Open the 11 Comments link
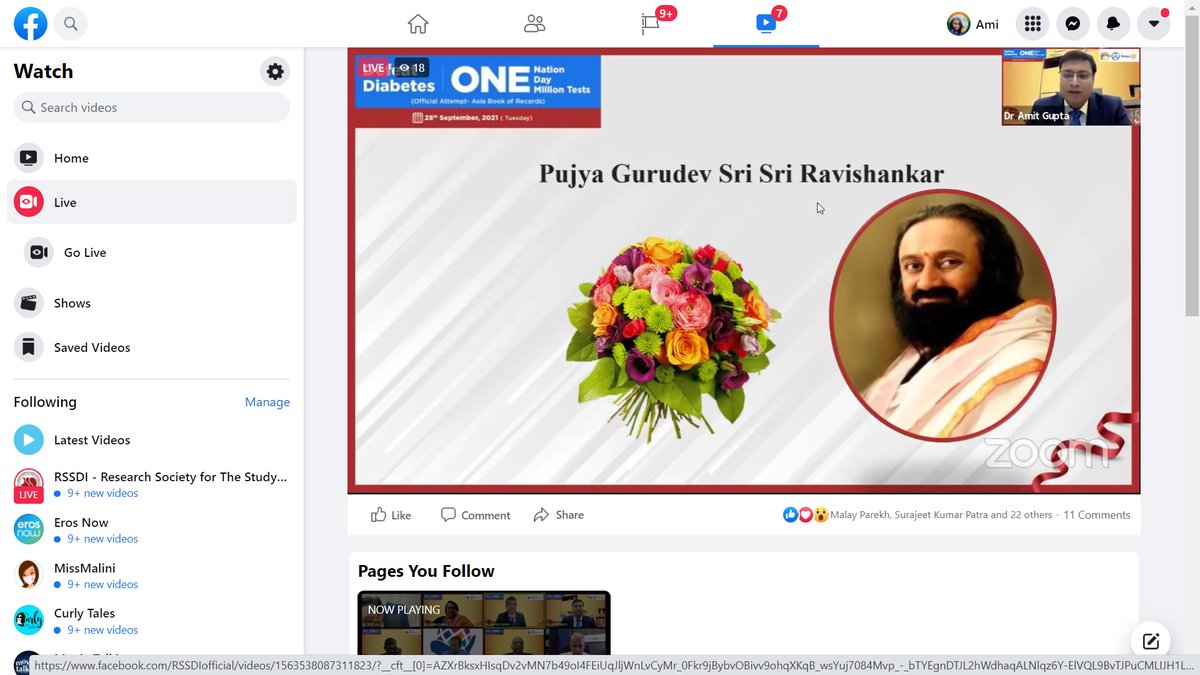This screenshot has width=1200, height=675. [1097, 515]
